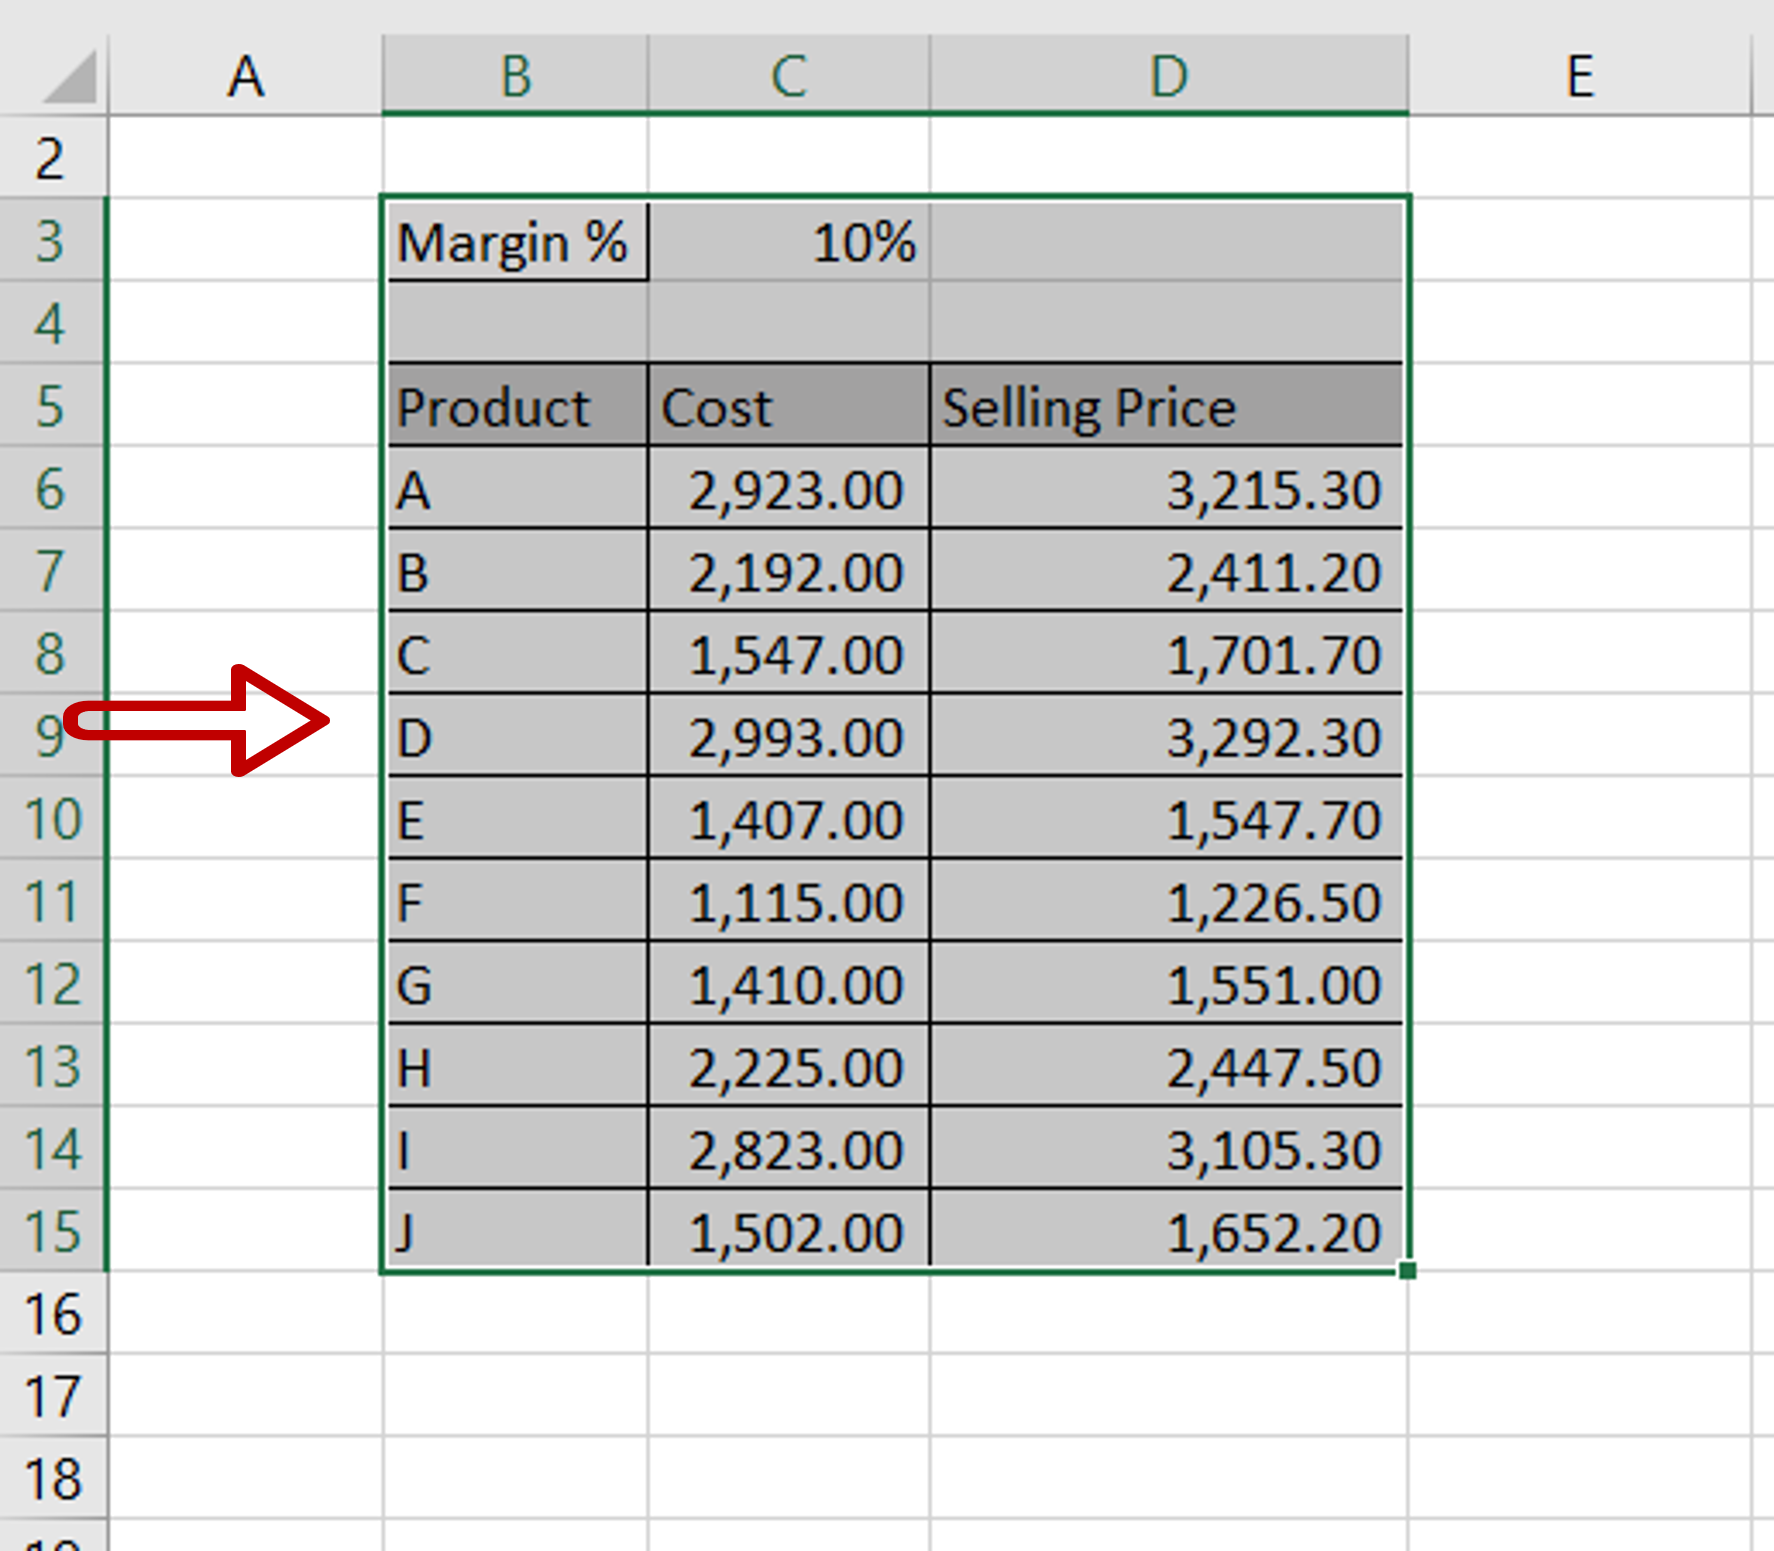Click selling price cell 2,411.20
The image size is (1774, 1551).
tap(1168, 570)
